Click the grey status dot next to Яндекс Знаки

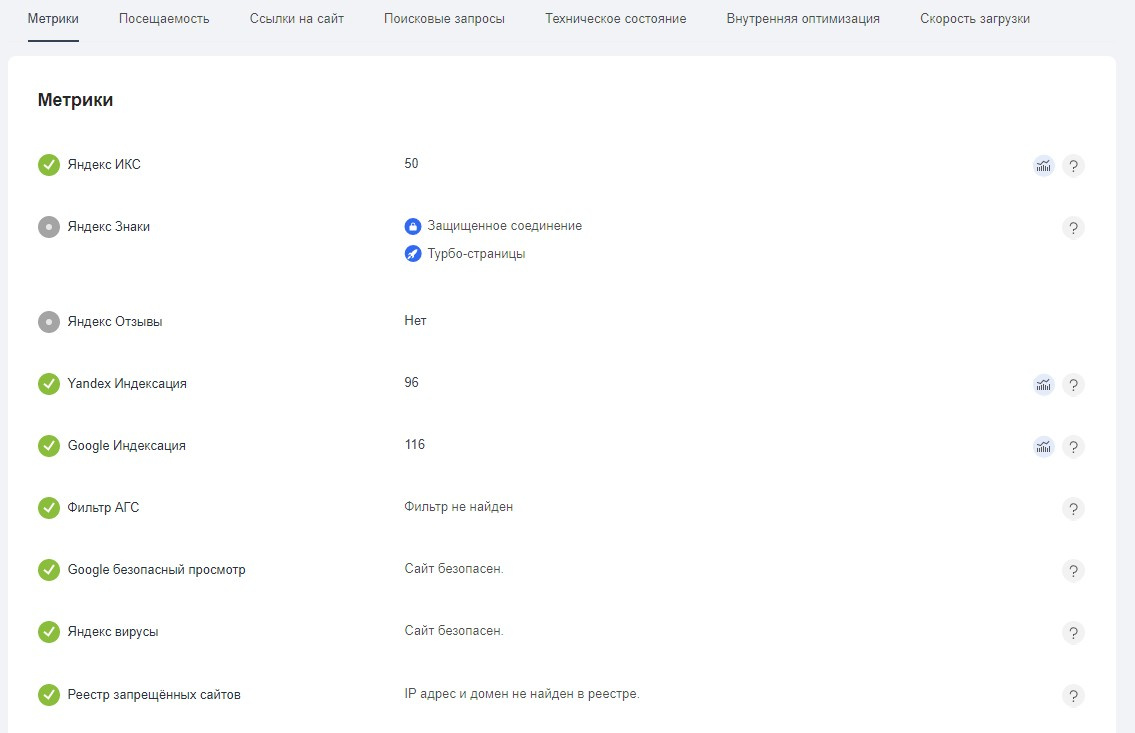click(x=48, y=227)
